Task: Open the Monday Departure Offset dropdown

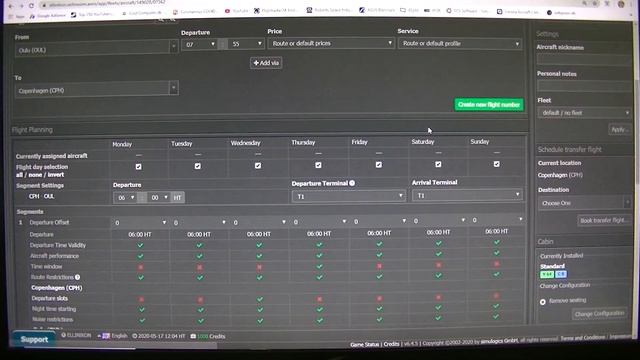Action: point(140,222)
